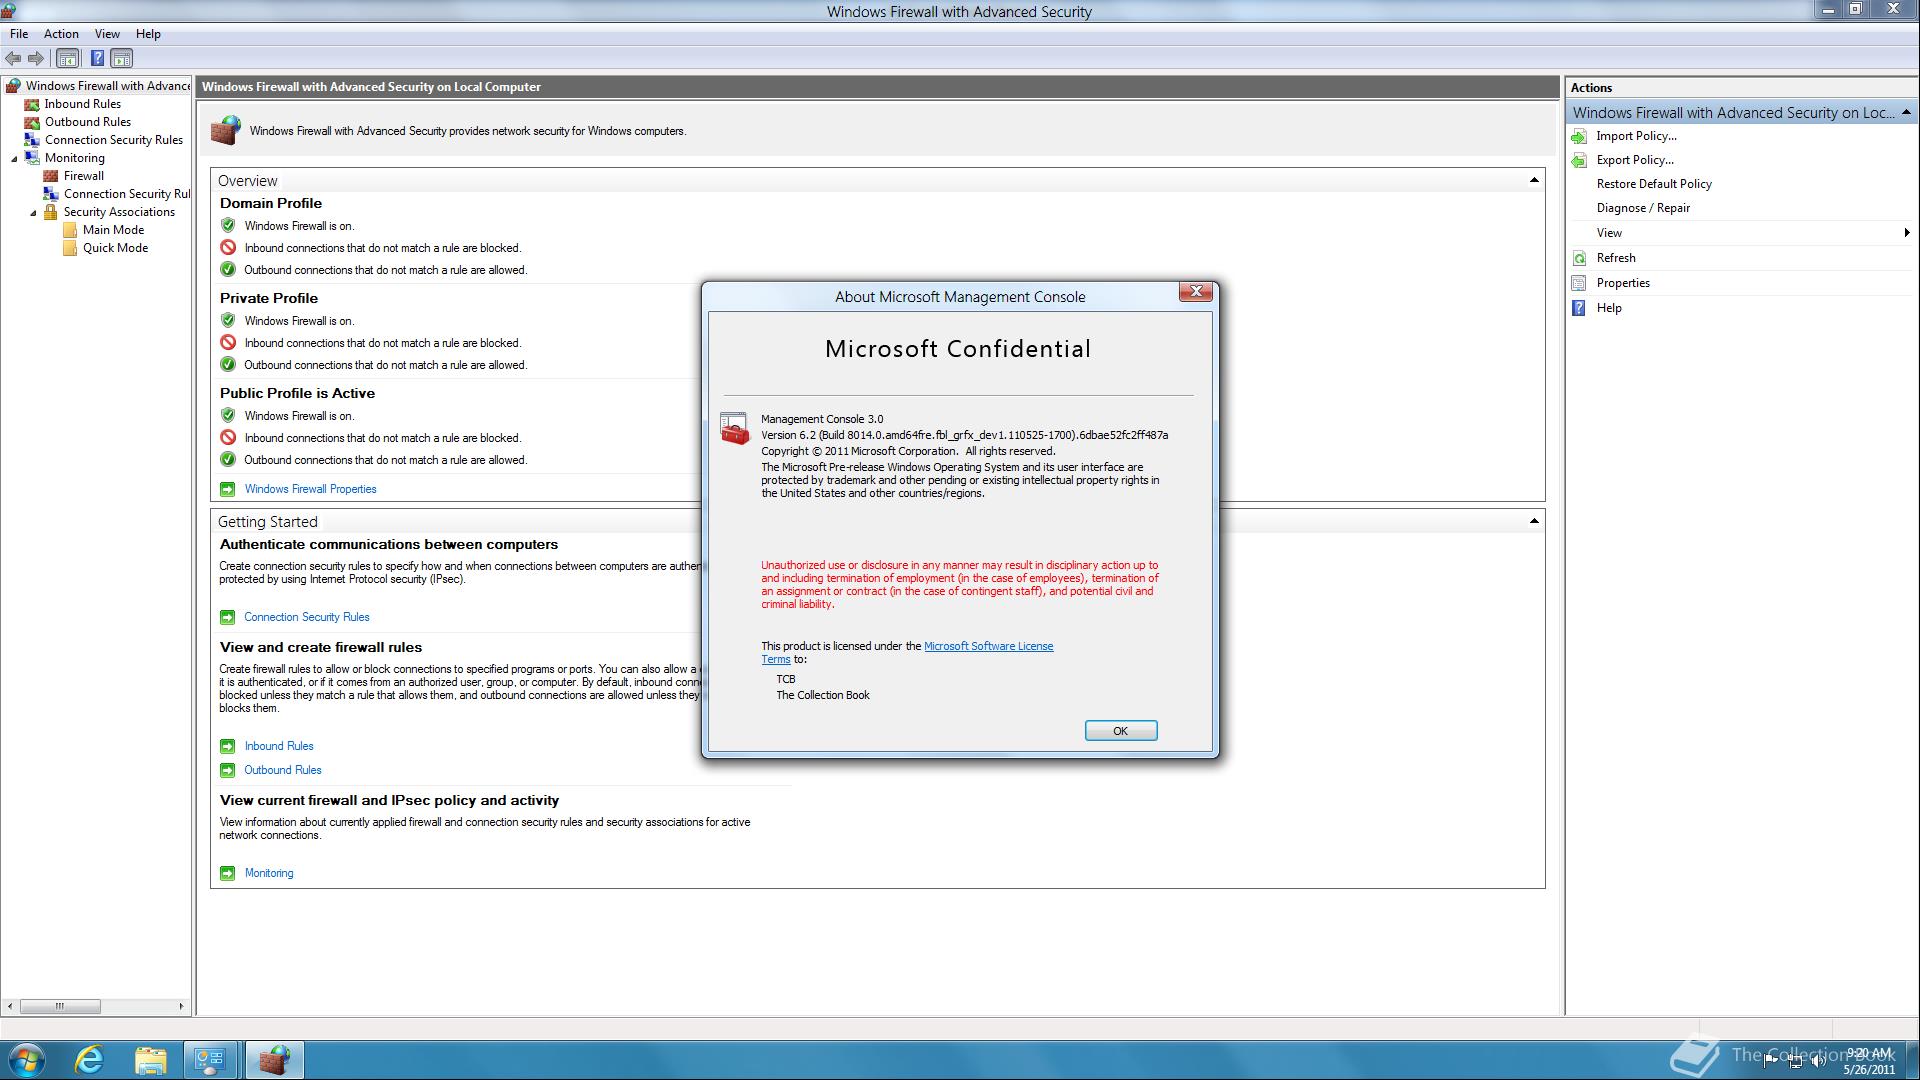Select Connection Security Rules under Monitoring
1920x1080 pixels.
coord(126,194)
